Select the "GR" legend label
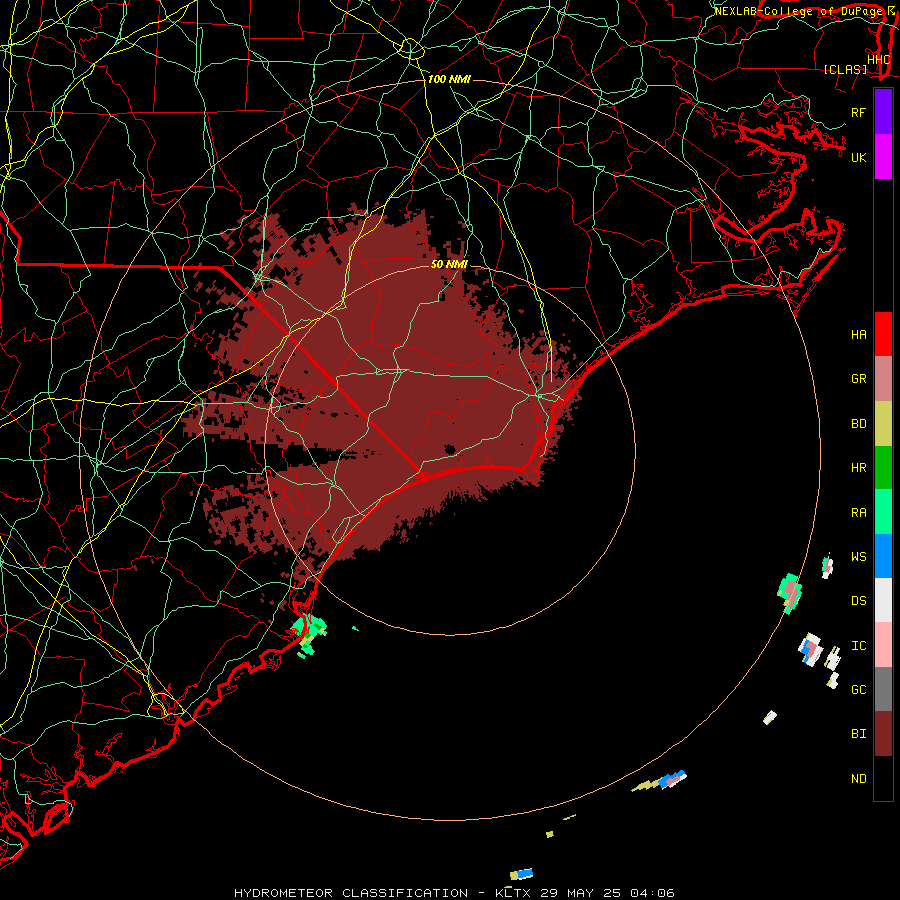The width and height of the screenshot is (900, 900). coord(859,379)
